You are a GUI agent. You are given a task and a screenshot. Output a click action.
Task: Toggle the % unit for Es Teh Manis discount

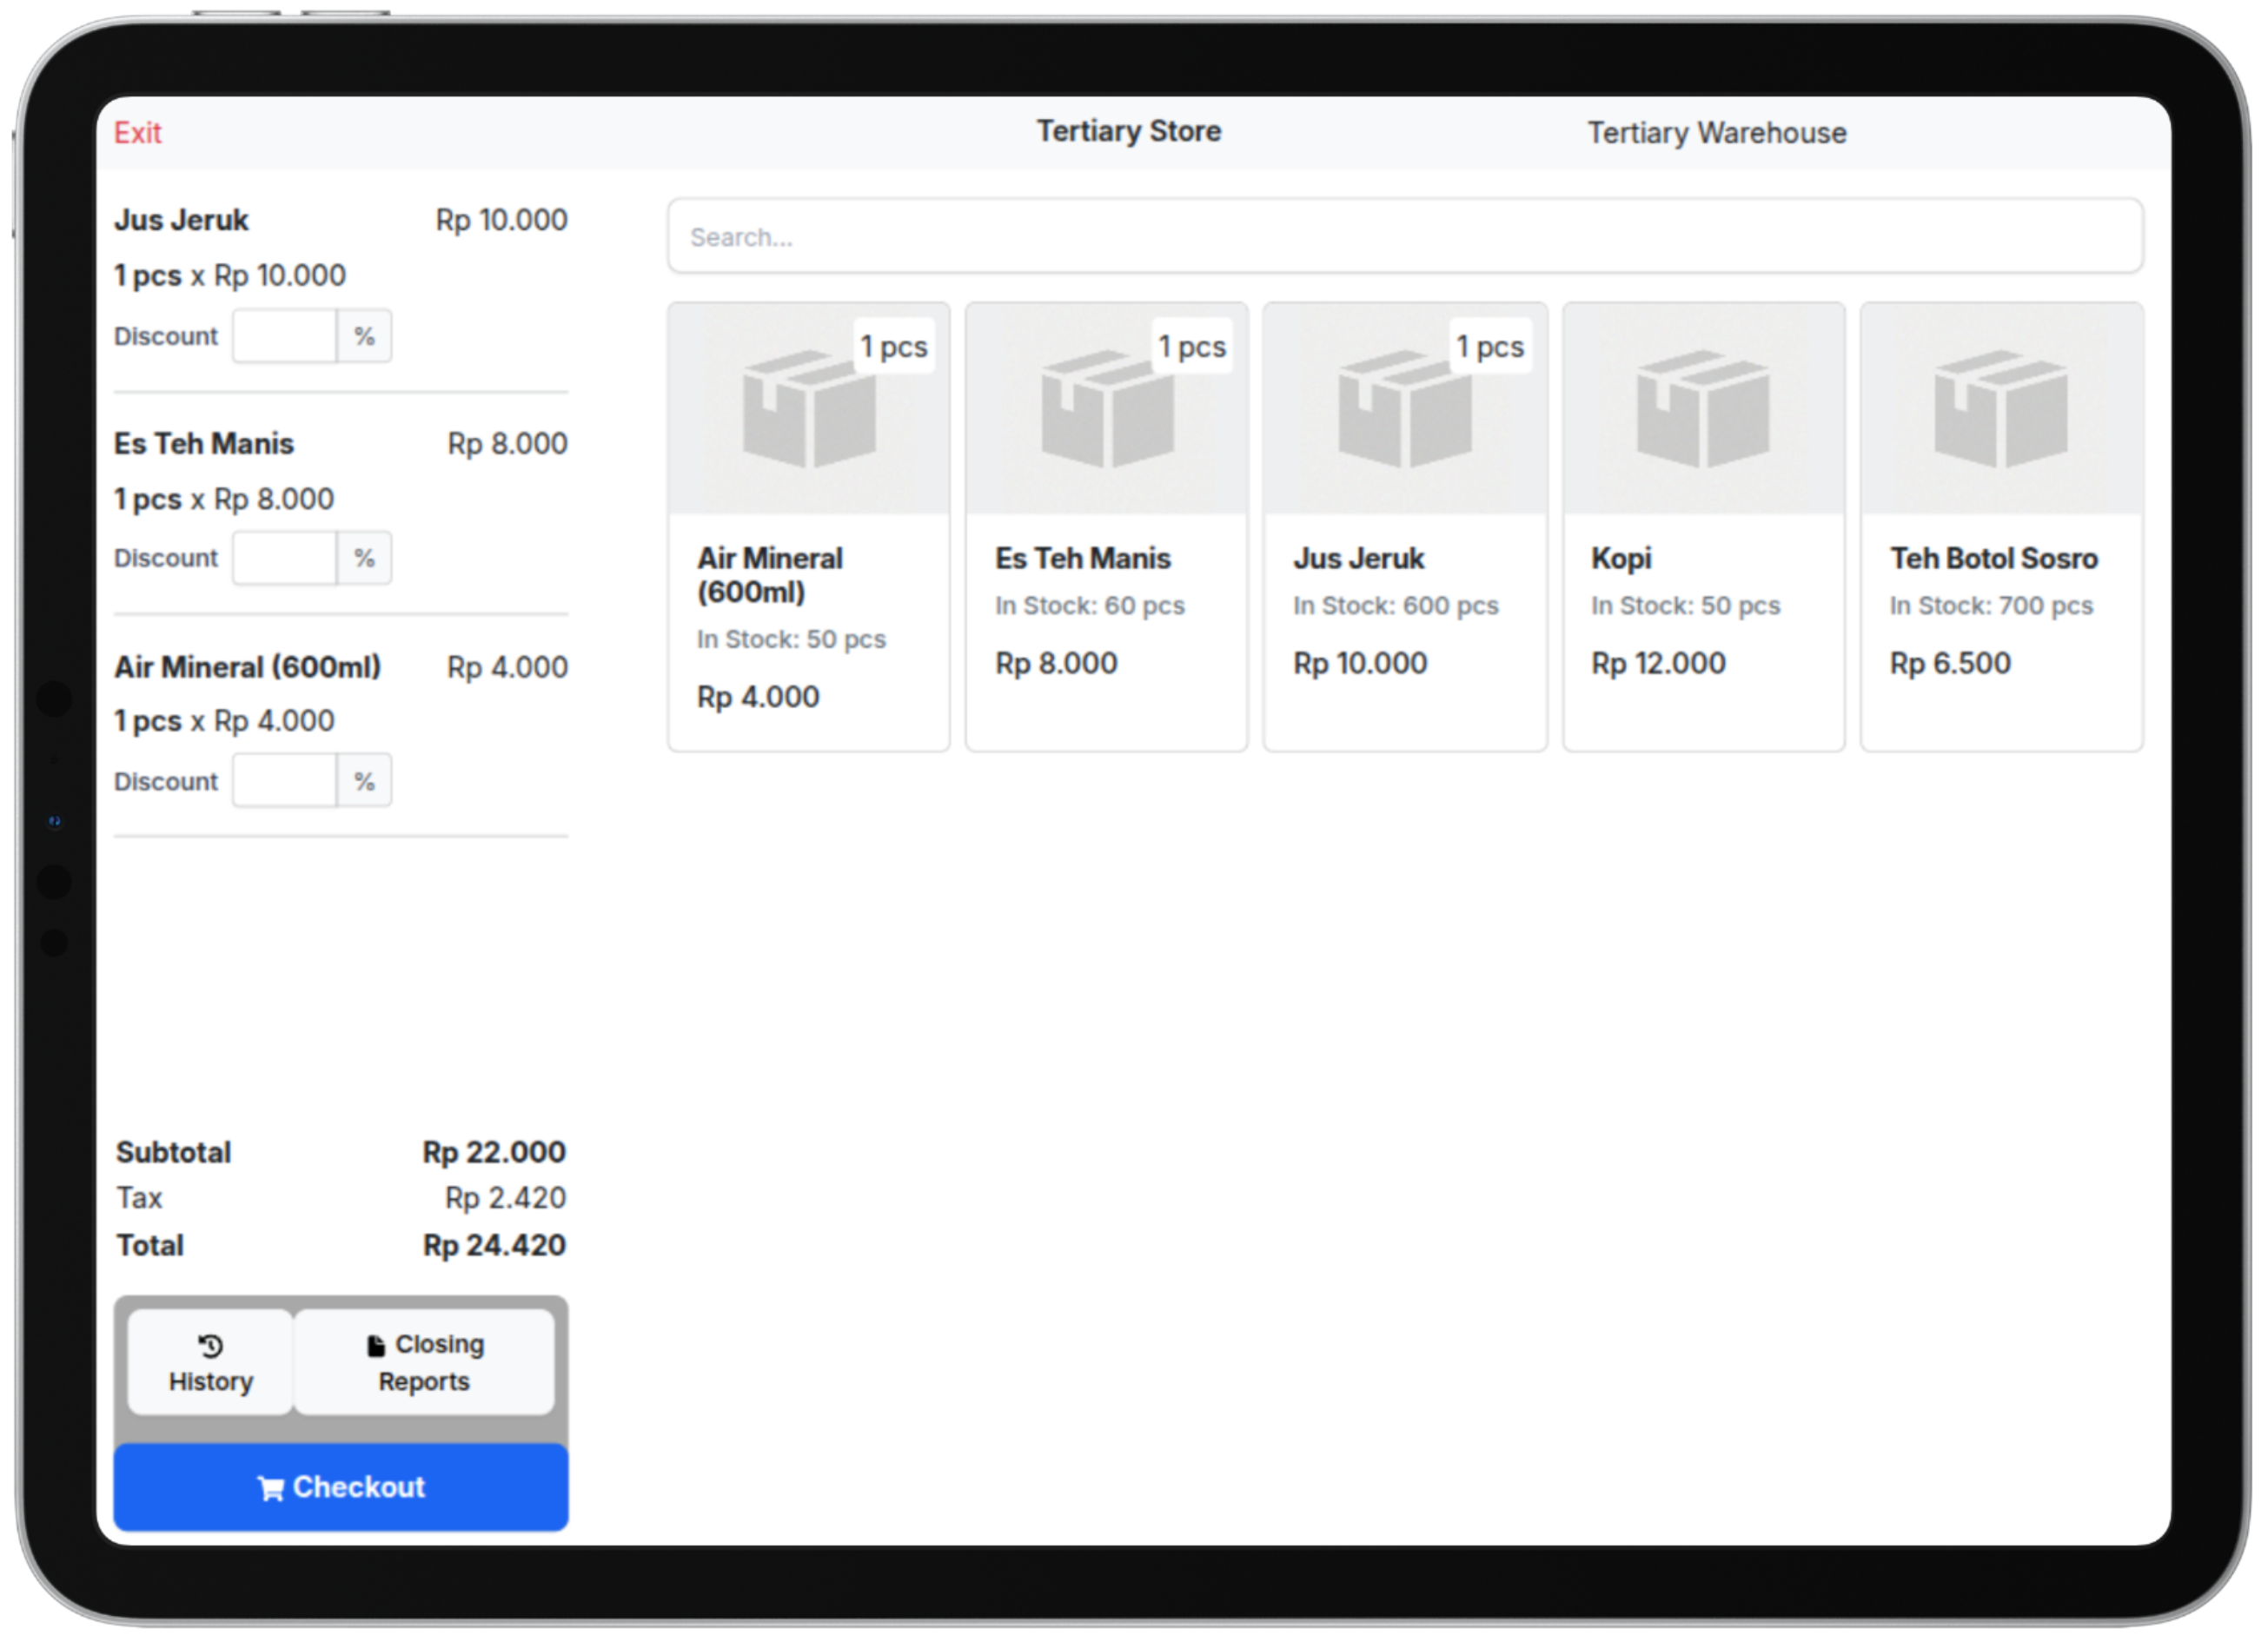coord(364,558)
